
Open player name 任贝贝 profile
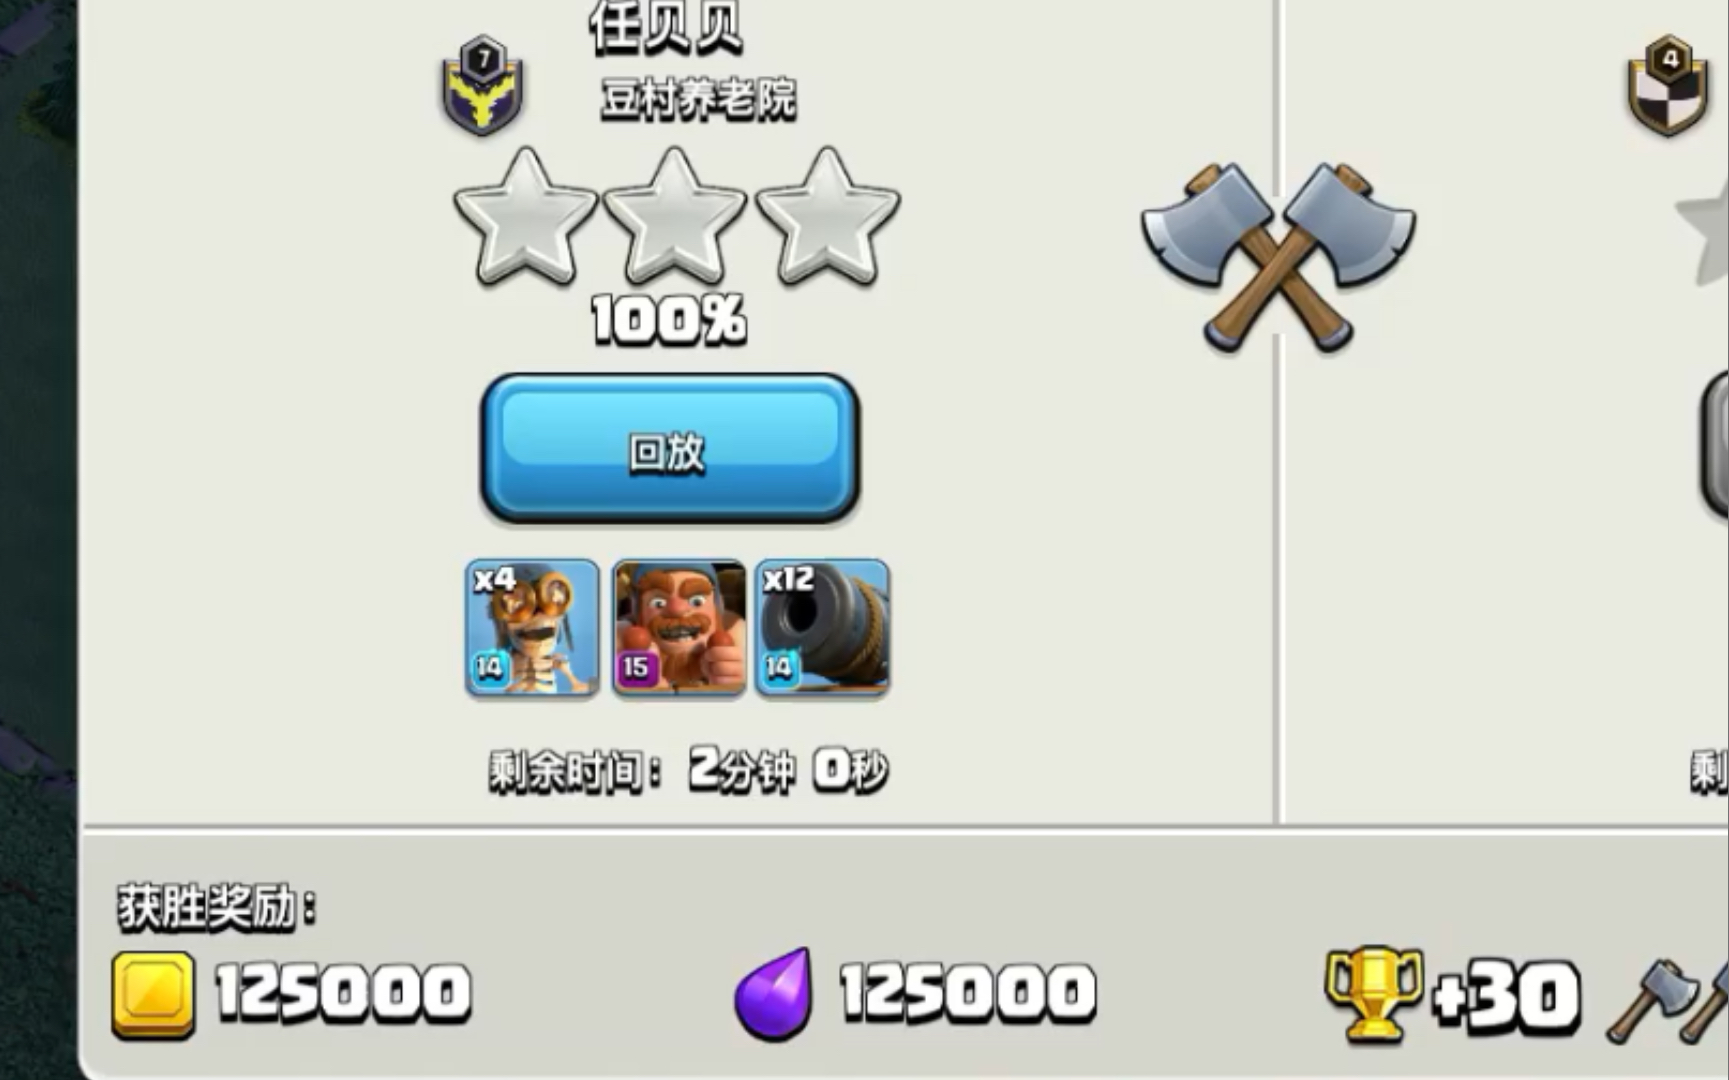(x=666, y=26)
